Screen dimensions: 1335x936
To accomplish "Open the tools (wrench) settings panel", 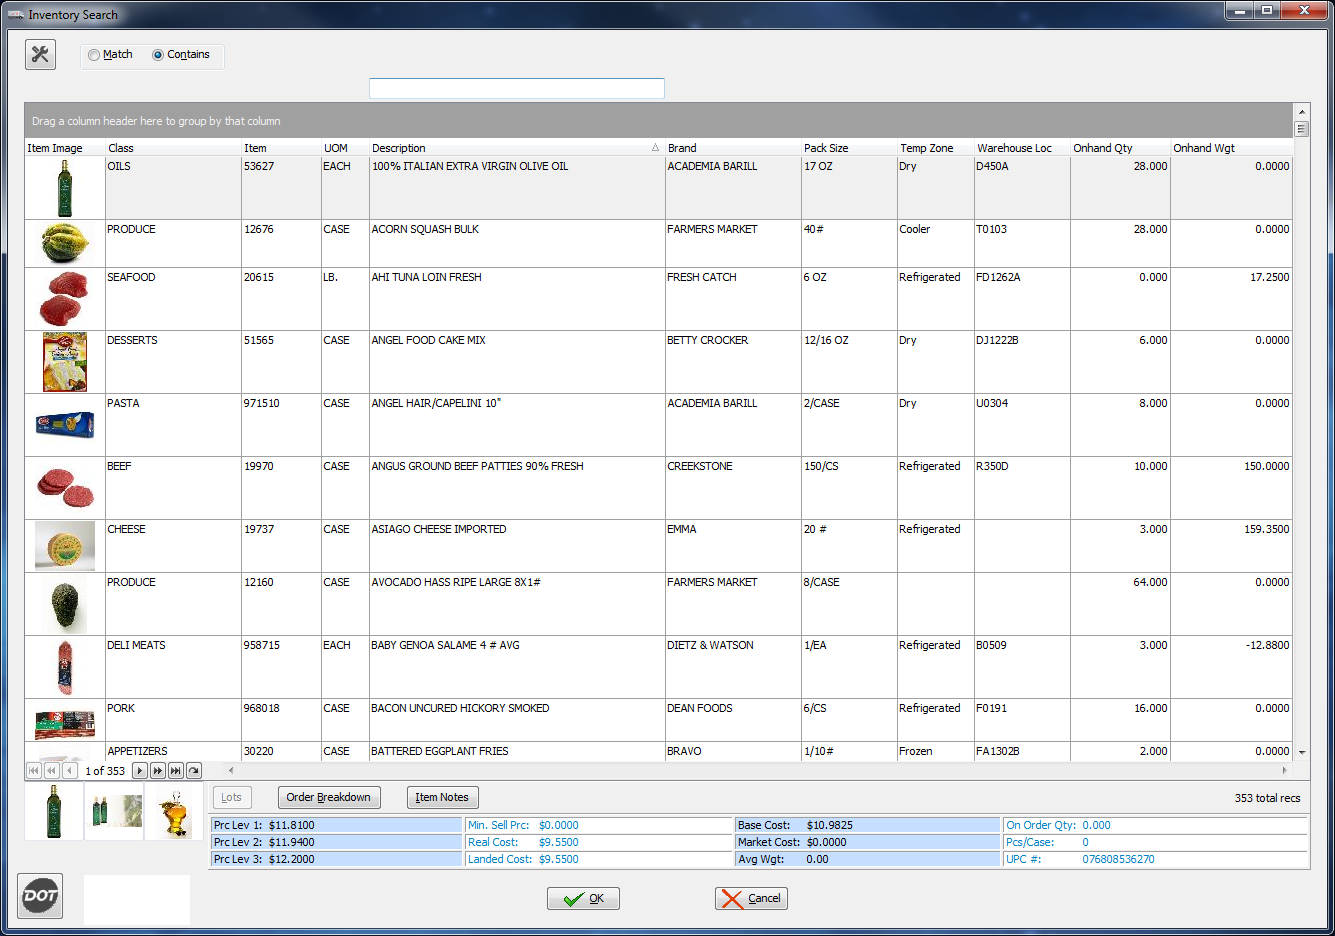I will [40, 54].
